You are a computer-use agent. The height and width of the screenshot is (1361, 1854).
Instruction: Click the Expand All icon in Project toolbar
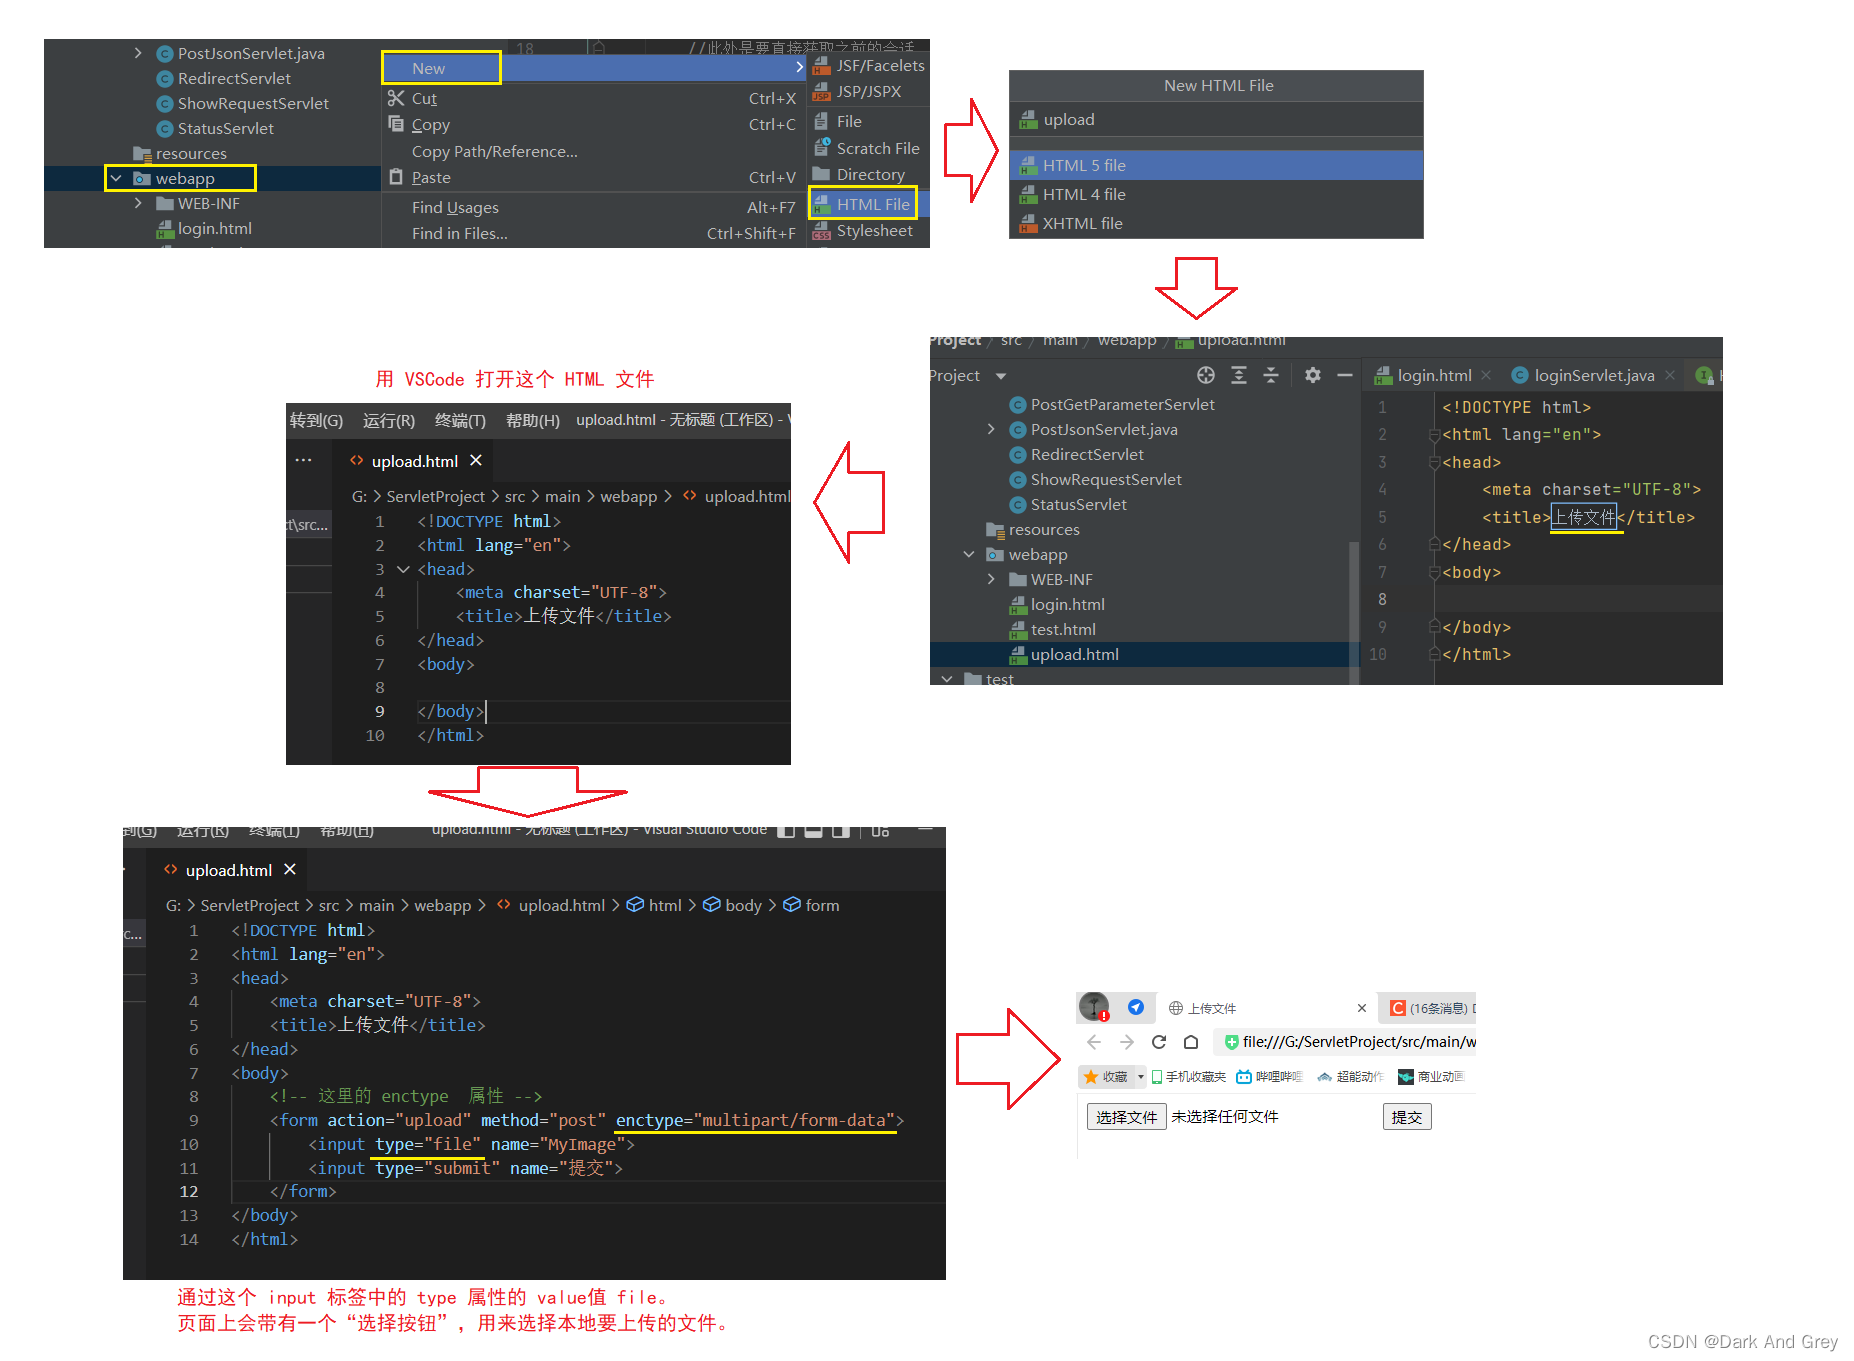[x=1239, y=375]
